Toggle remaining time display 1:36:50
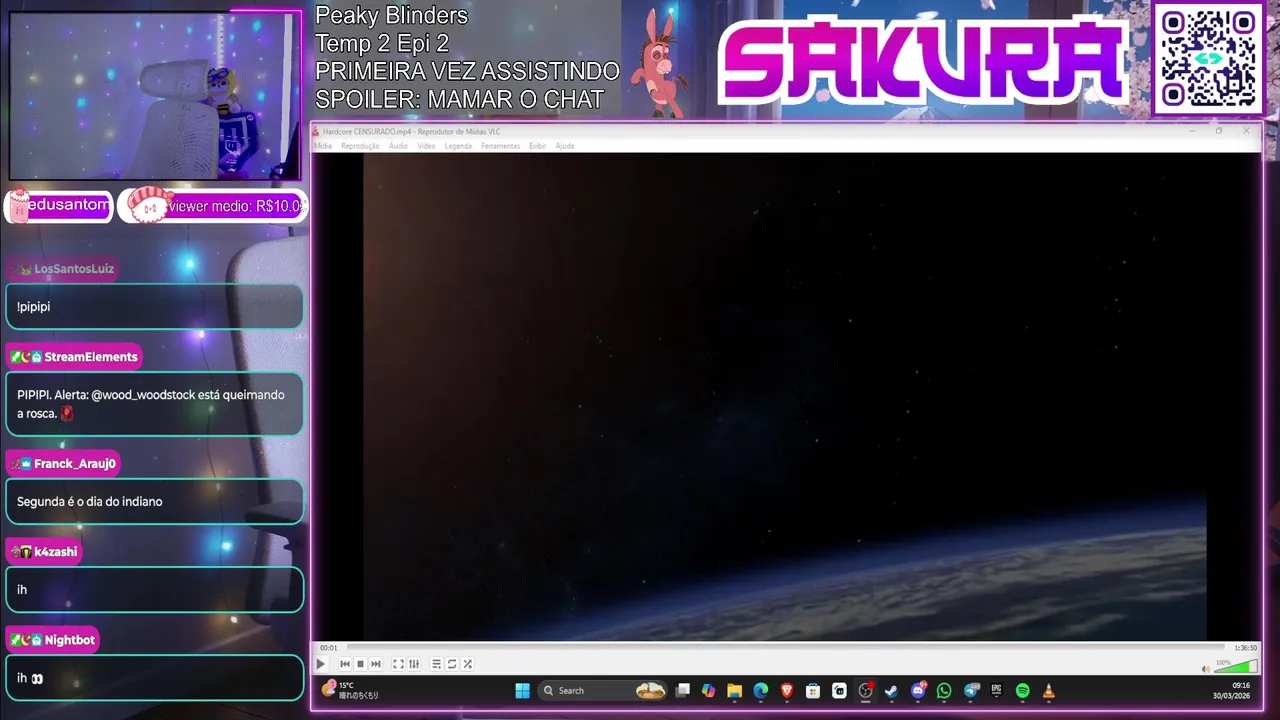 (1245, 648)
